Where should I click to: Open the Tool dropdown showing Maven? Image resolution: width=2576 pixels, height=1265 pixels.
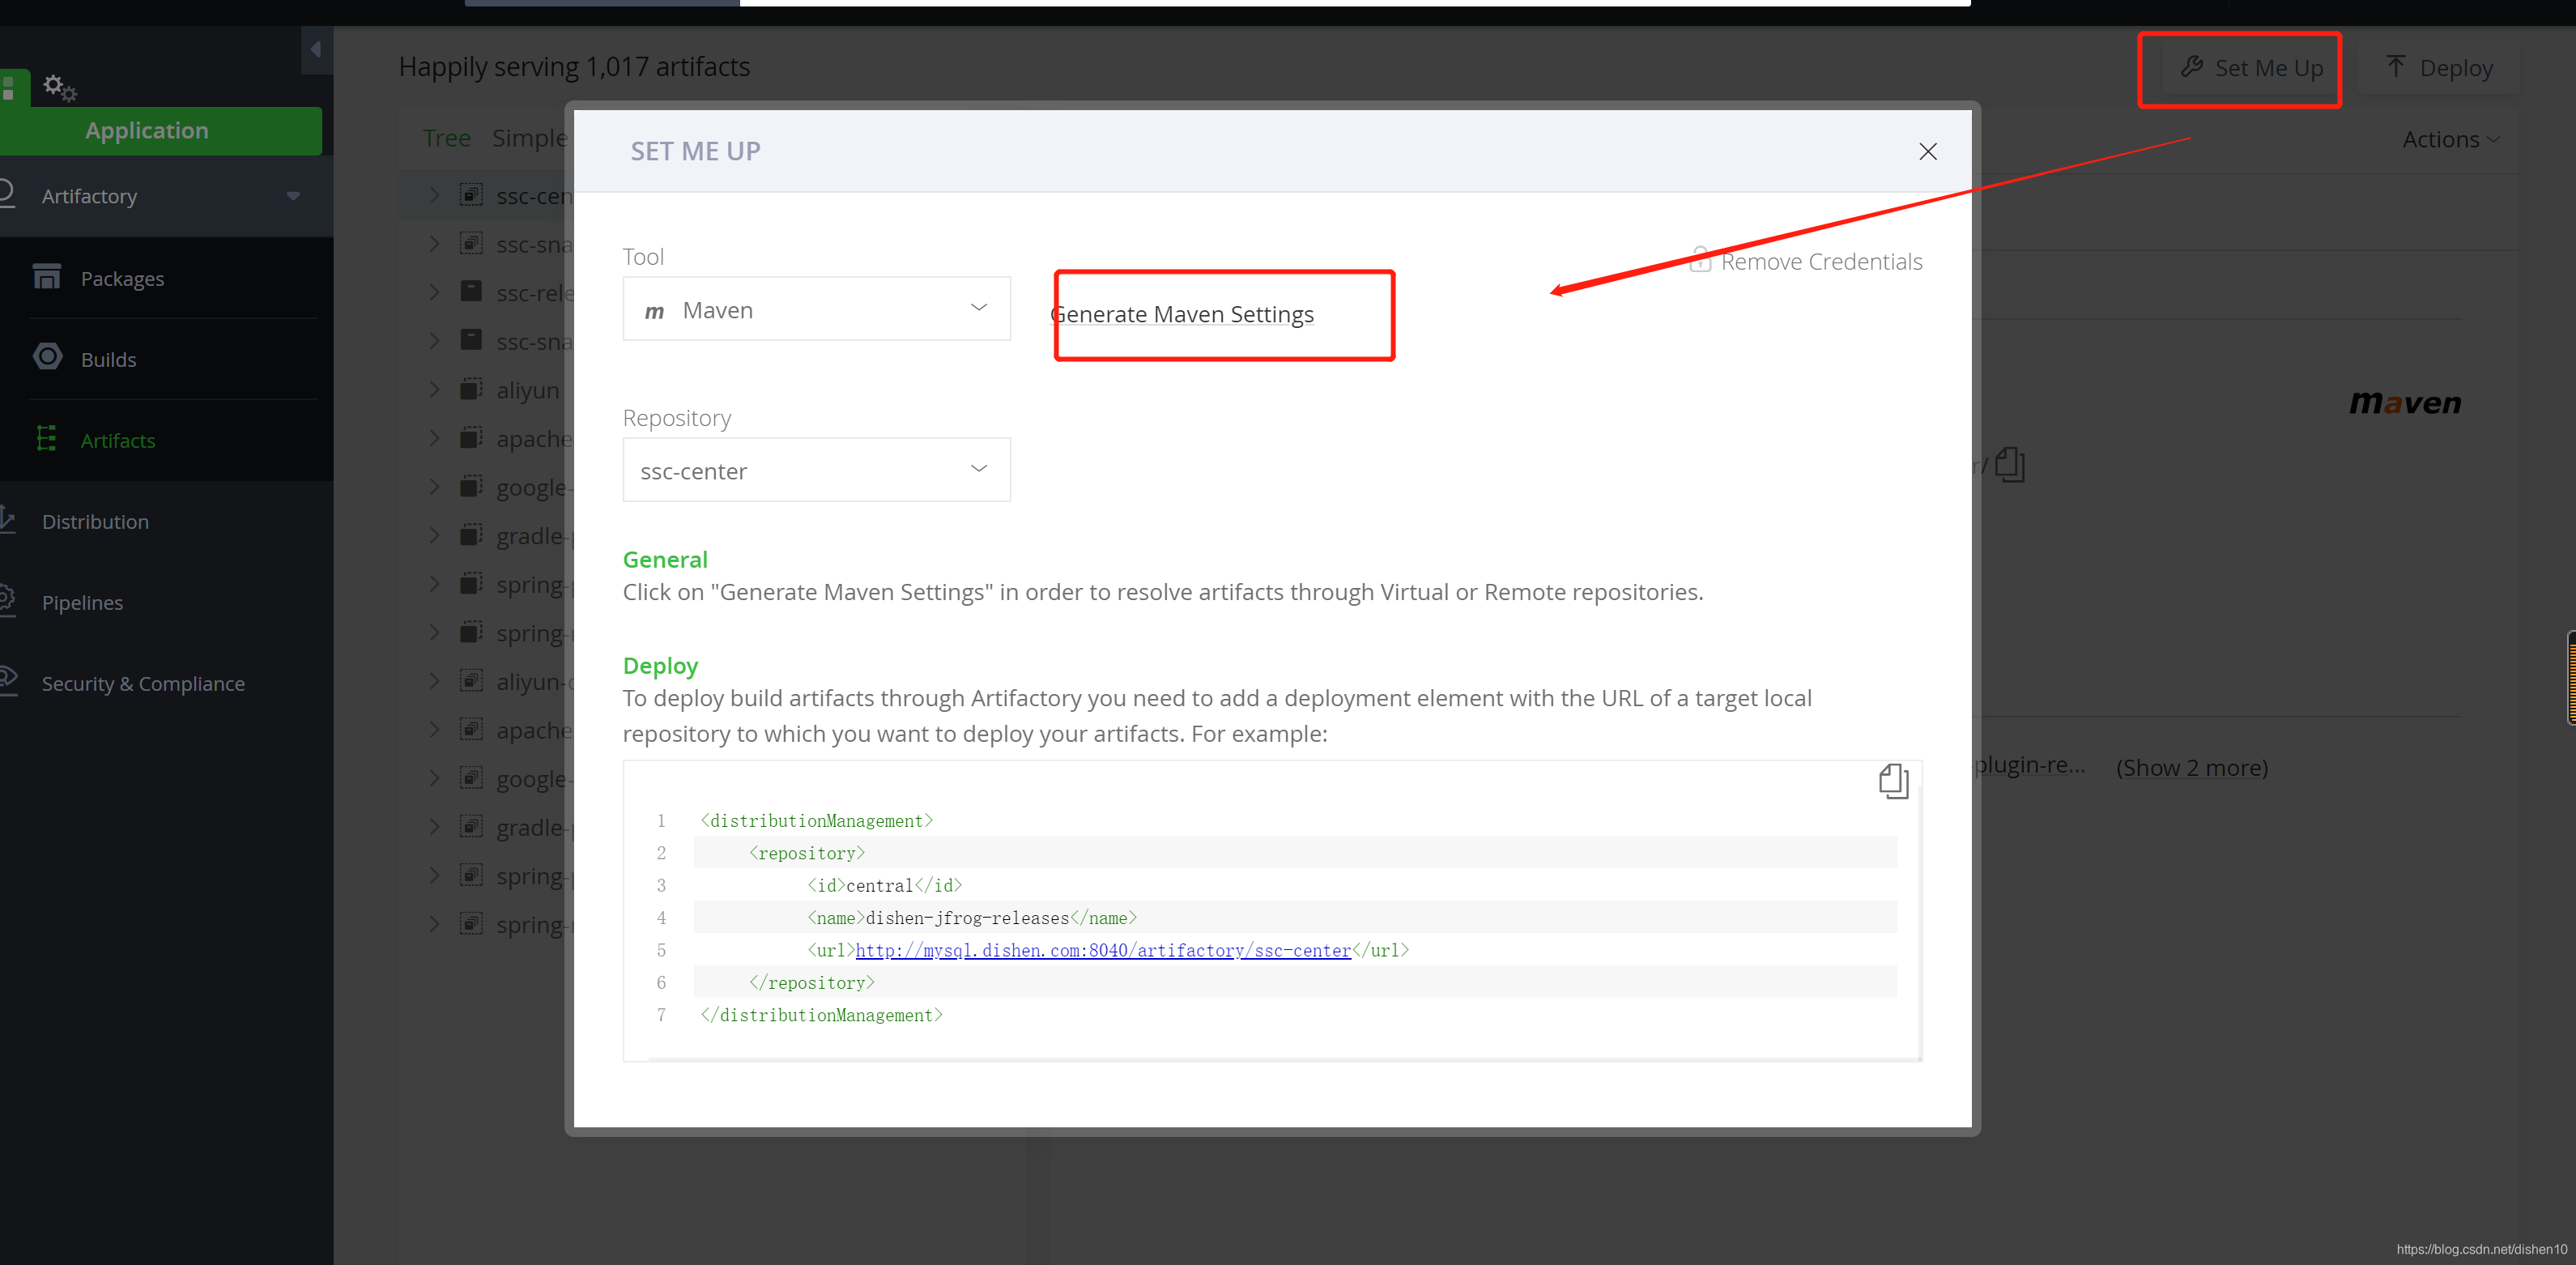(816, 309)
